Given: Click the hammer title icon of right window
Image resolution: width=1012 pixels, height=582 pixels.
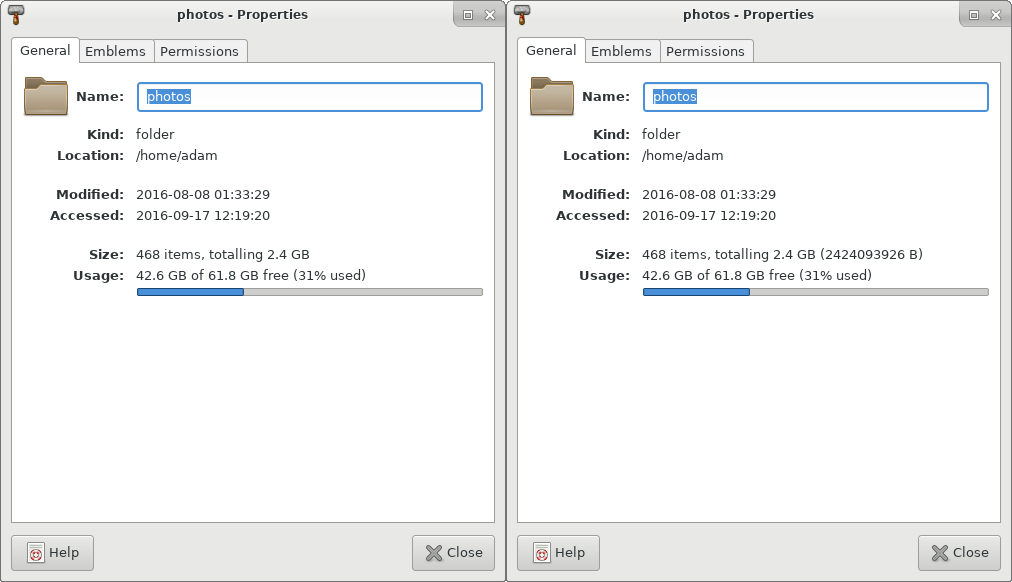Looking at the screenshot, I should point(521,15).
